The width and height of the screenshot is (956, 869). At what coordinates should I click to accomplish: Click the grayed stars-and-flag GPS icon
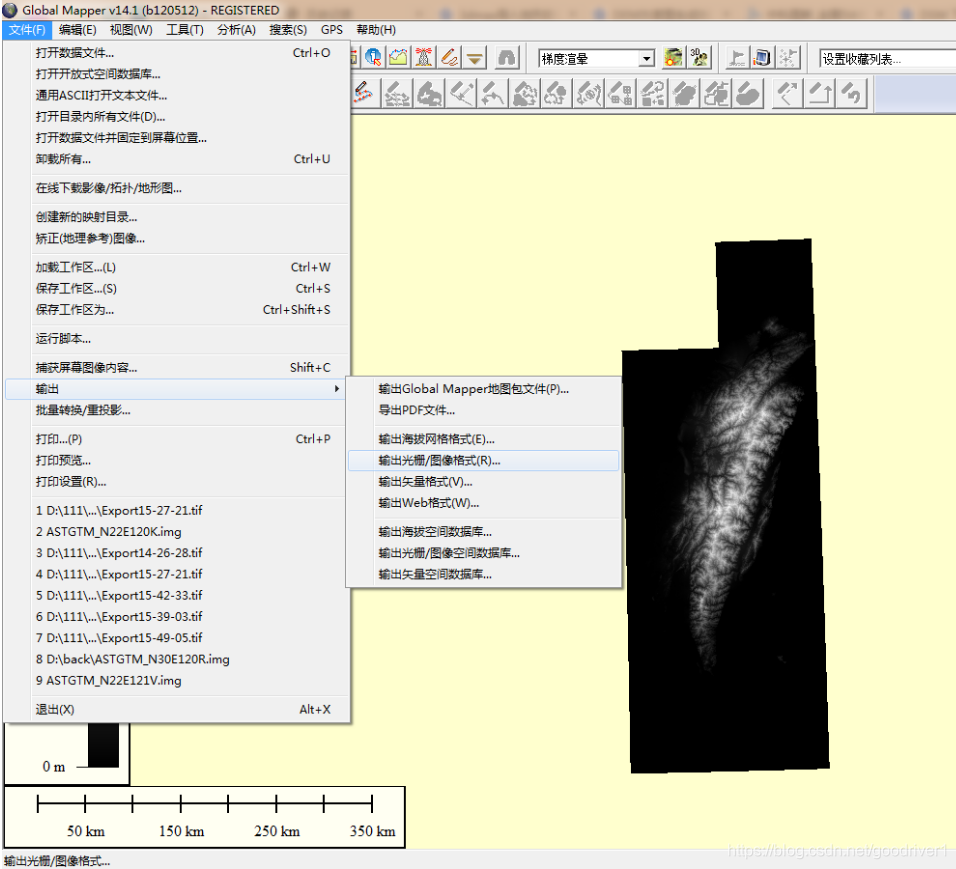coord(788,58)
